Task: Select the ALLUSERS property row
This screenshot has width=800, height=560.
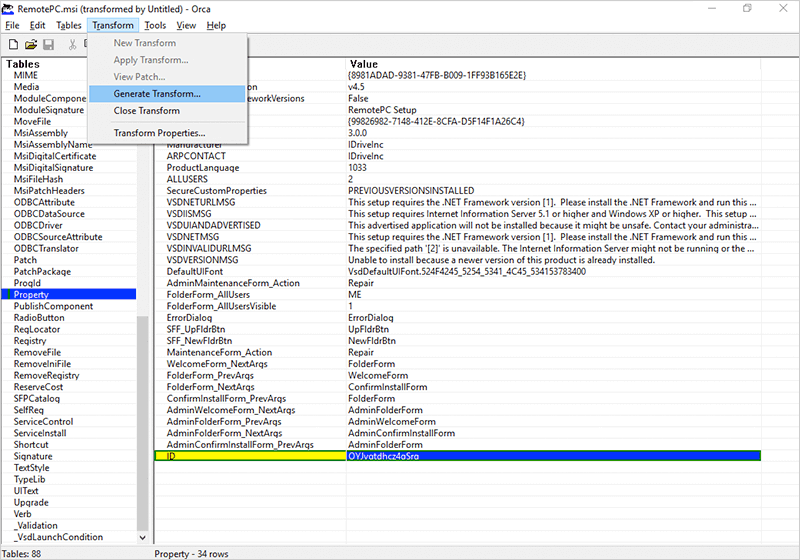Action: (187, 179)
